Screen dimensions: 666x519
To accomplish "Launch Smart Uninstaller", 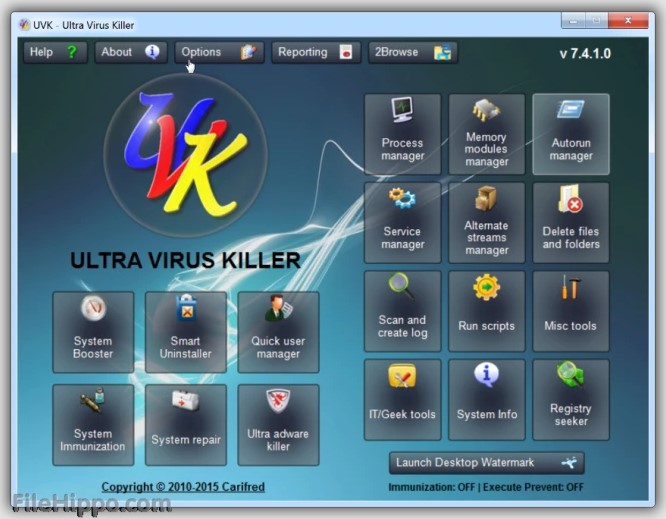I will (x=186, y=332).
